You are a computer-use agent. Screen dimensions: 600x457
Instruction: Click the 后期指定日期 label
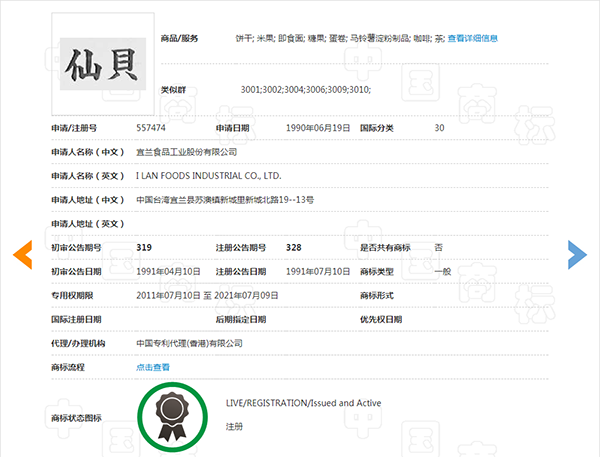coord(241,320)
